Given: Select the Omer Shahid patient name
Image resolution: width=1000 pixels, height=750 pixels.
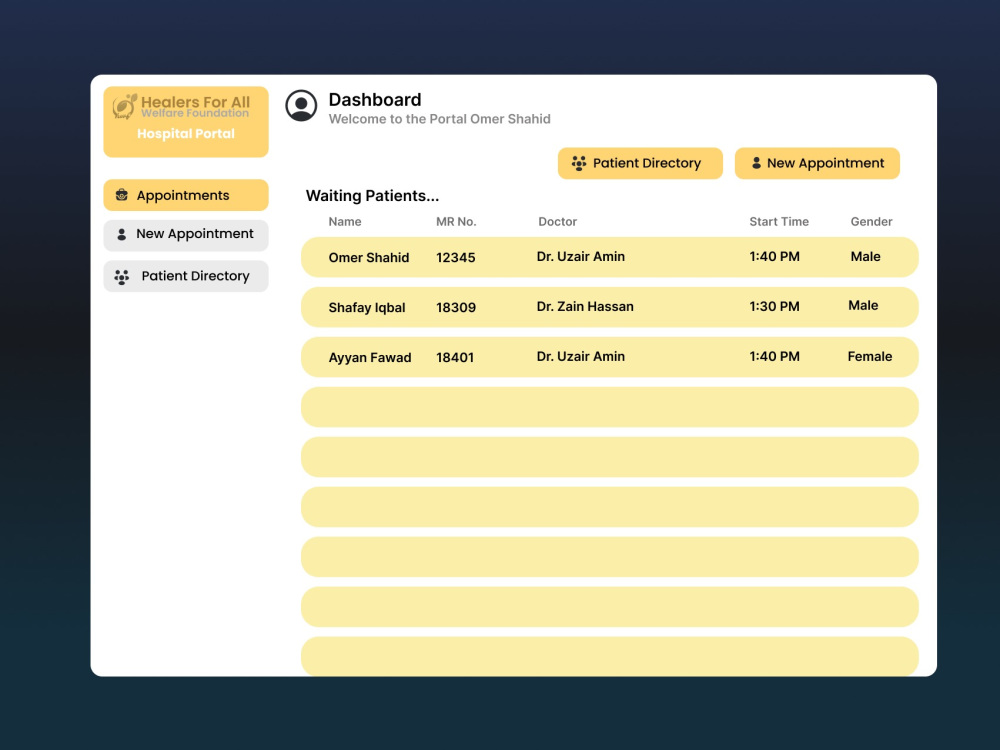Looking at the screenshot, I should (369, 258).
